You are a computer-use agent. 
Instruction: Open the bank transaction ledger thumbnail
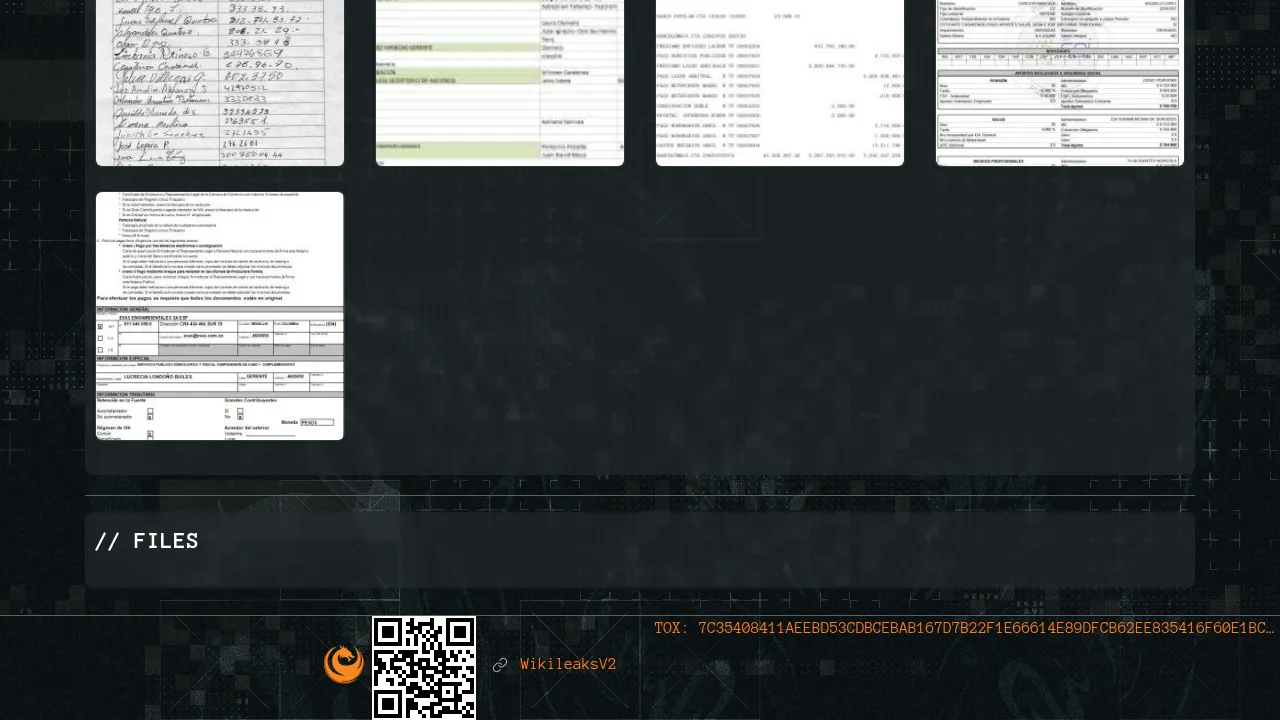tap(780, 82)
